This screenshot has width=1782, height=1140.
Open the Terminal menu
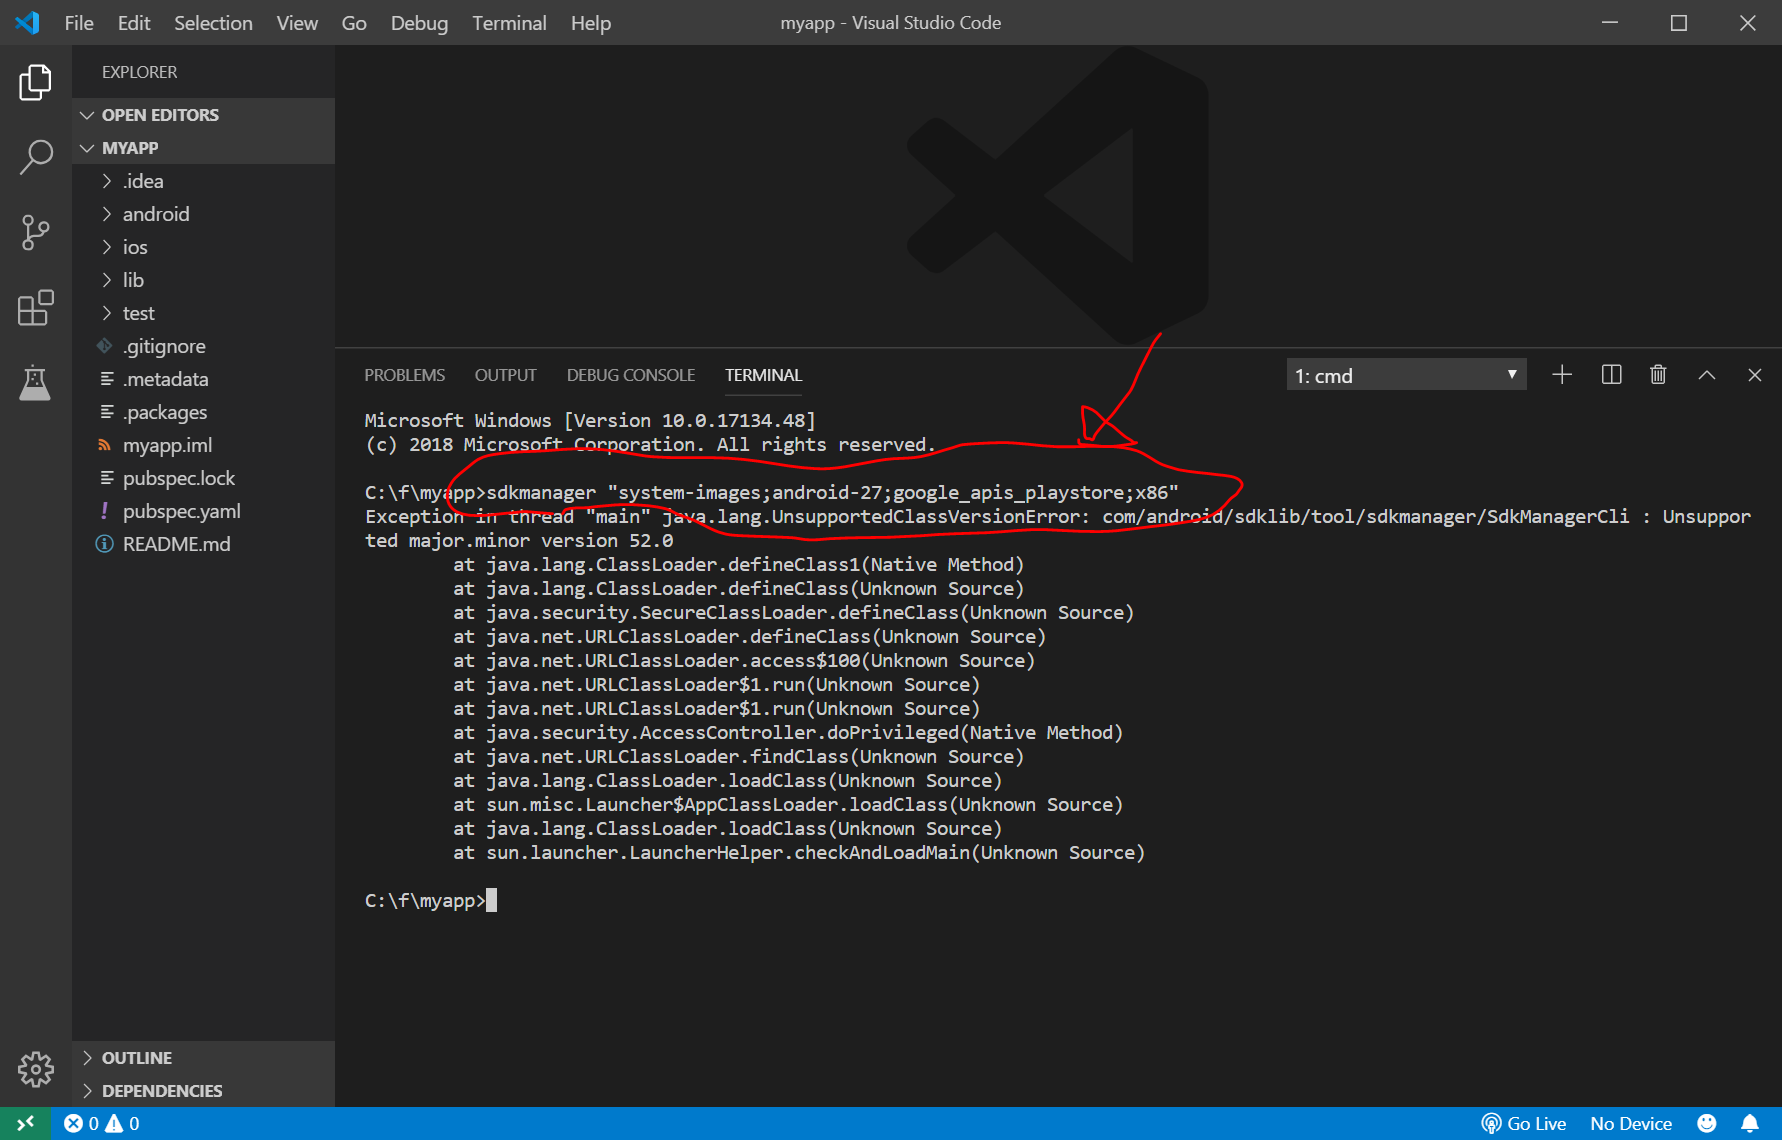pyautogui.click(x=509, y=23)
